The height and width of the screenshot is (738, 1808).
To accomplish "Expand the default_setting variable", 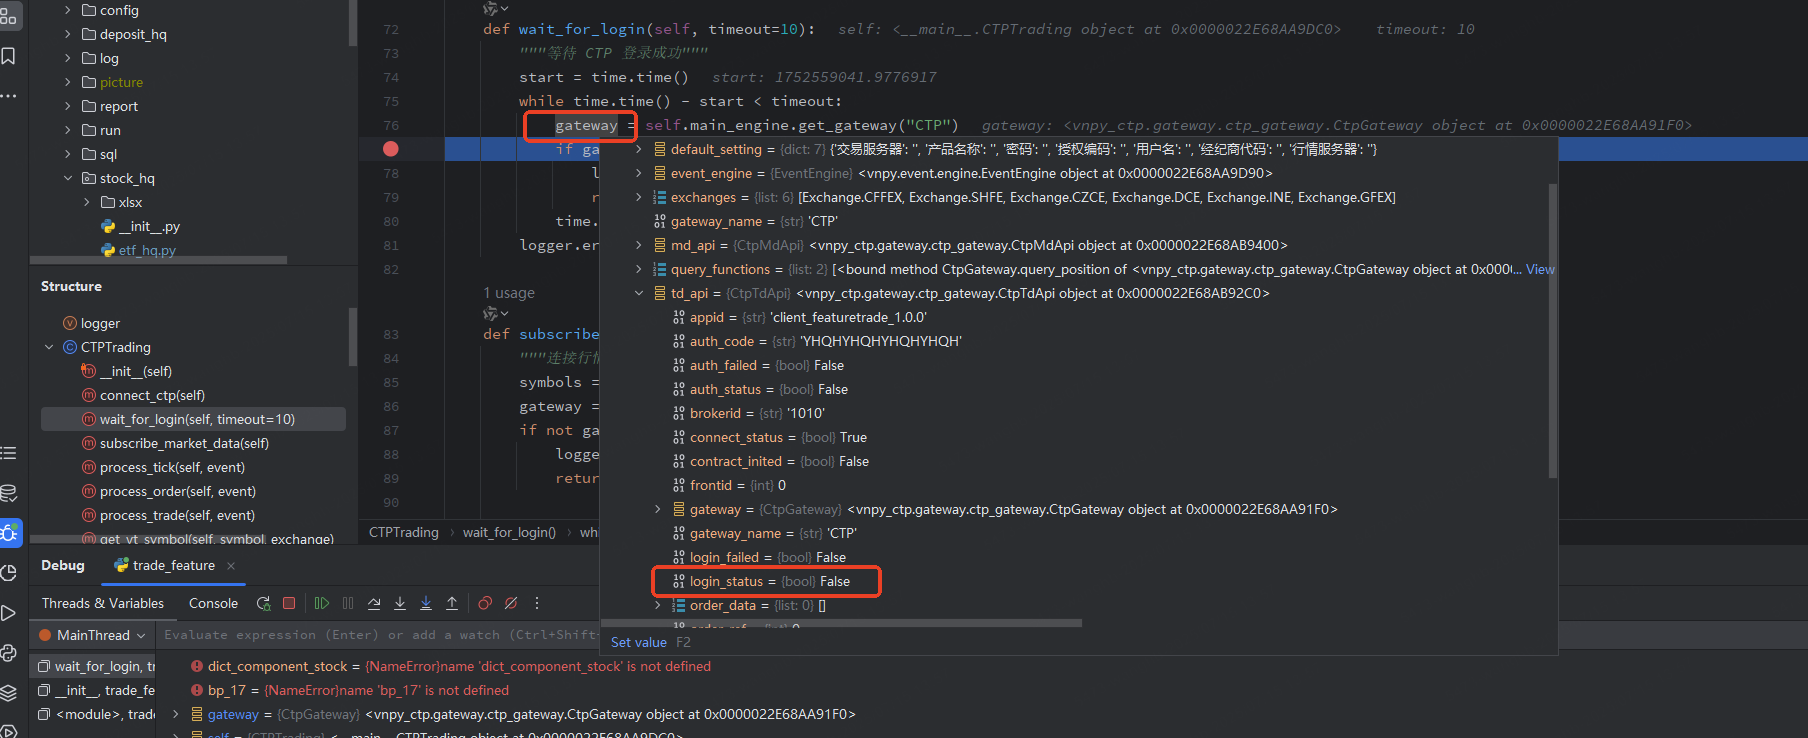I will [x=639, y=149].
